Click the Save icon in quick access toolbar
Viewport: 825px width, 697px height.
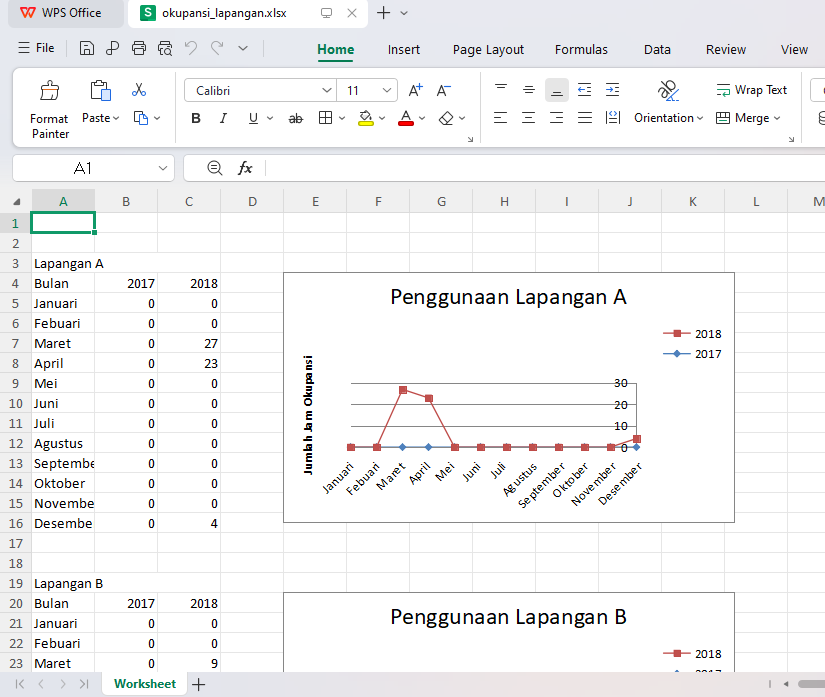pos(87,48)
